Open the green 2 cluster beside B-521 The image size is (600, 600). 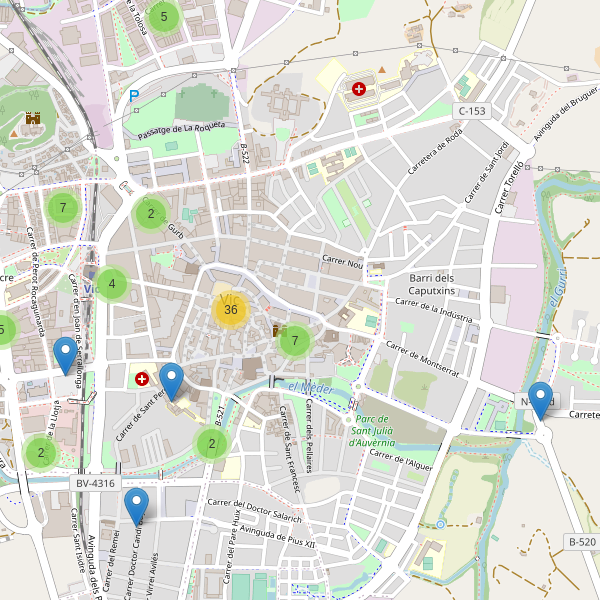tap(212, 444)
